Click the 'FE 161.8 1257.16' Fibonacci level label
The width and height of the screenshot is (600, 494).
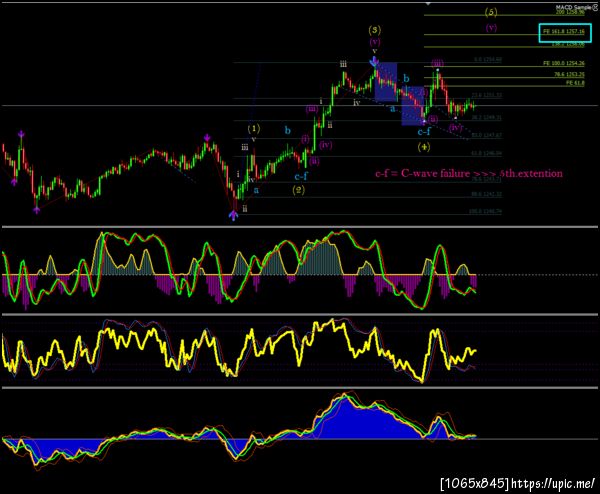pos(564,31)
